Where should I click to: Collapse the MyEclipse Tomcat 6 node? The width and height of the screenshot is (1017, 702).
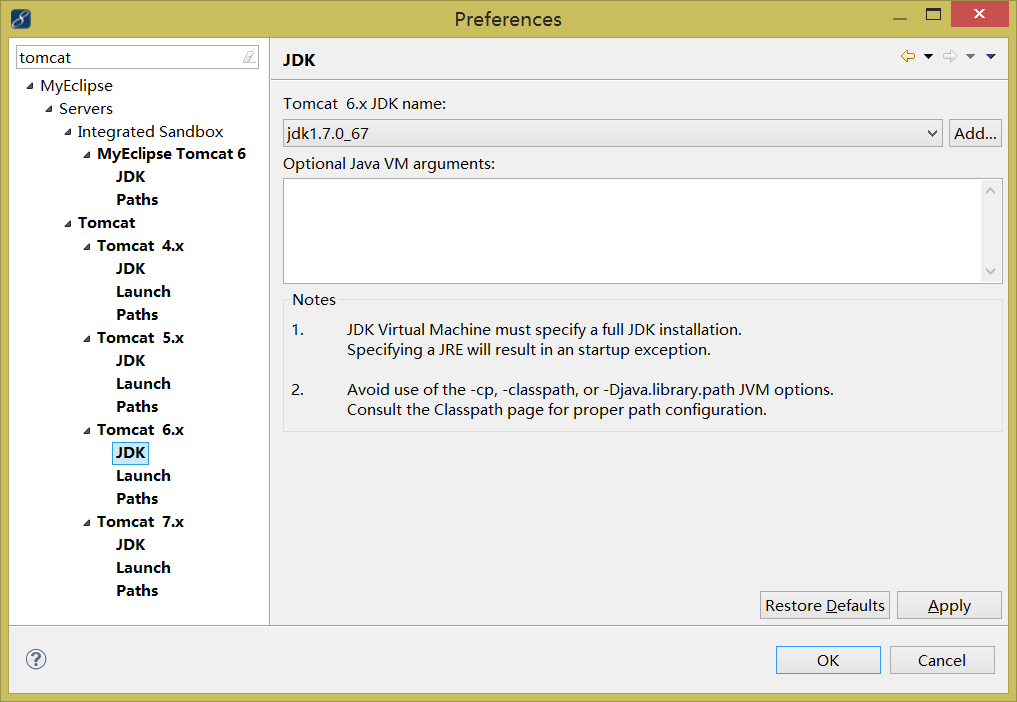87,154
